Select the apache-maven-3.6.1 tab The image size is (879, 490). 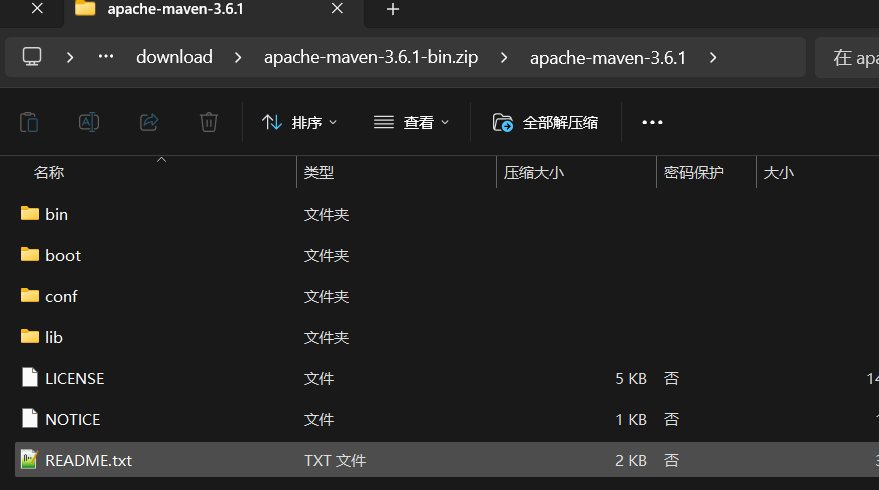point(214,11)
